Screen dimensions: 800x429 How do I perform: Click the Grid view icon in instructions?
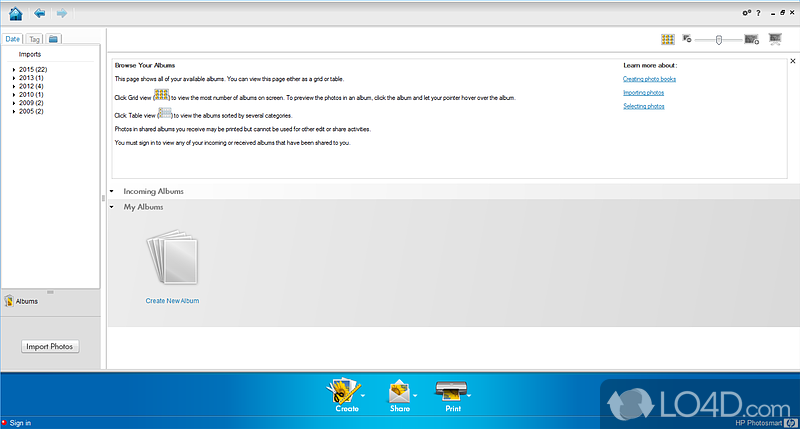point(161,95)
